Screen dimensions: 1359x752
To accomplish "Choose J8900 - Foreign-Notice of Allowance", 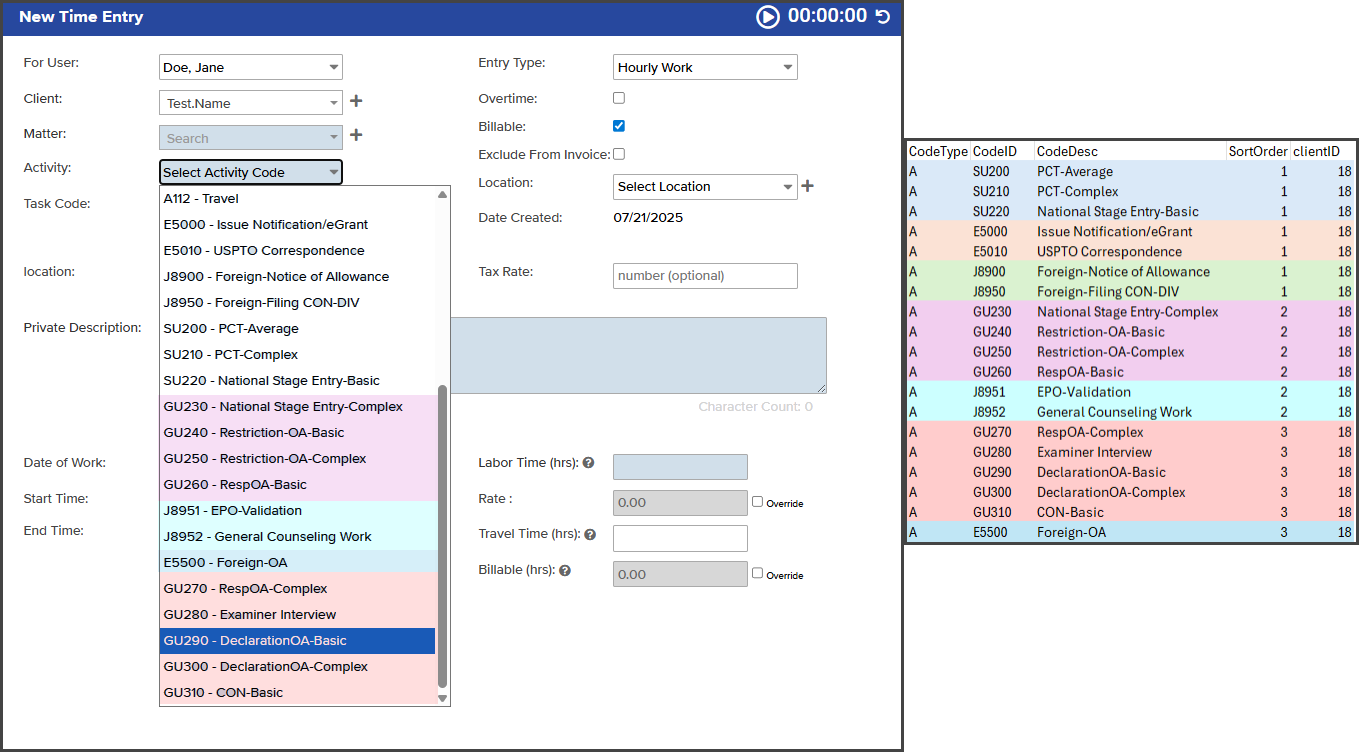I will tap(298, 277).
